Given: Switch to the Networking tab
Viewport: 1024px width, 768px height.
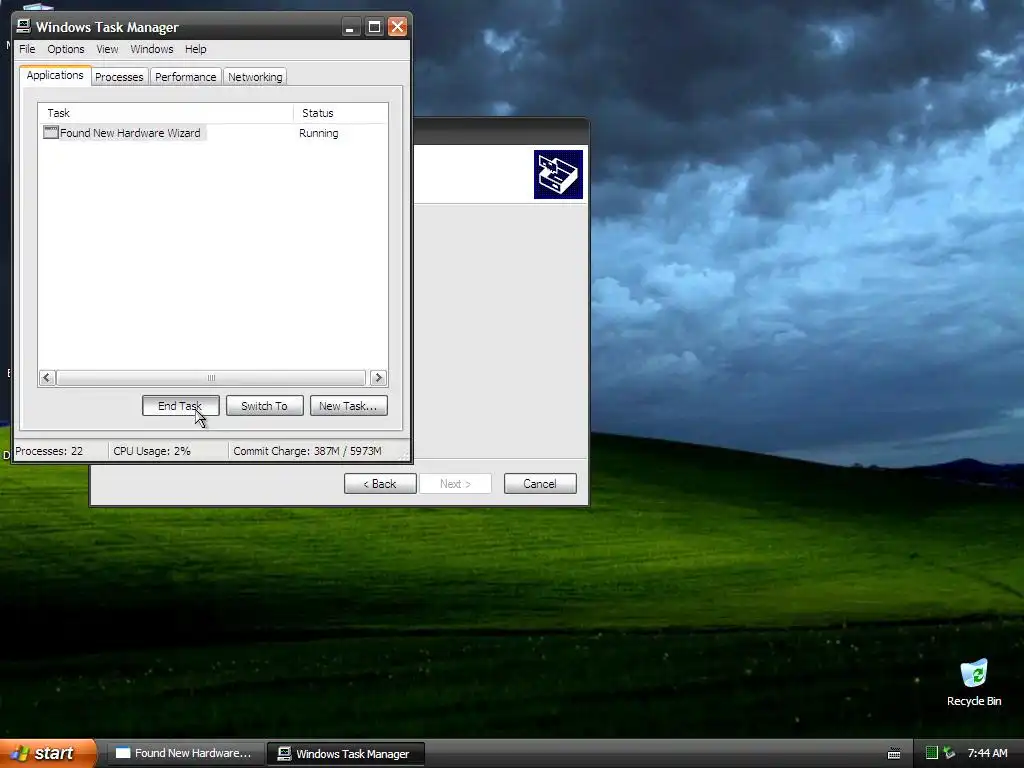Looking at the screenshot, I should tap(255, 76).
